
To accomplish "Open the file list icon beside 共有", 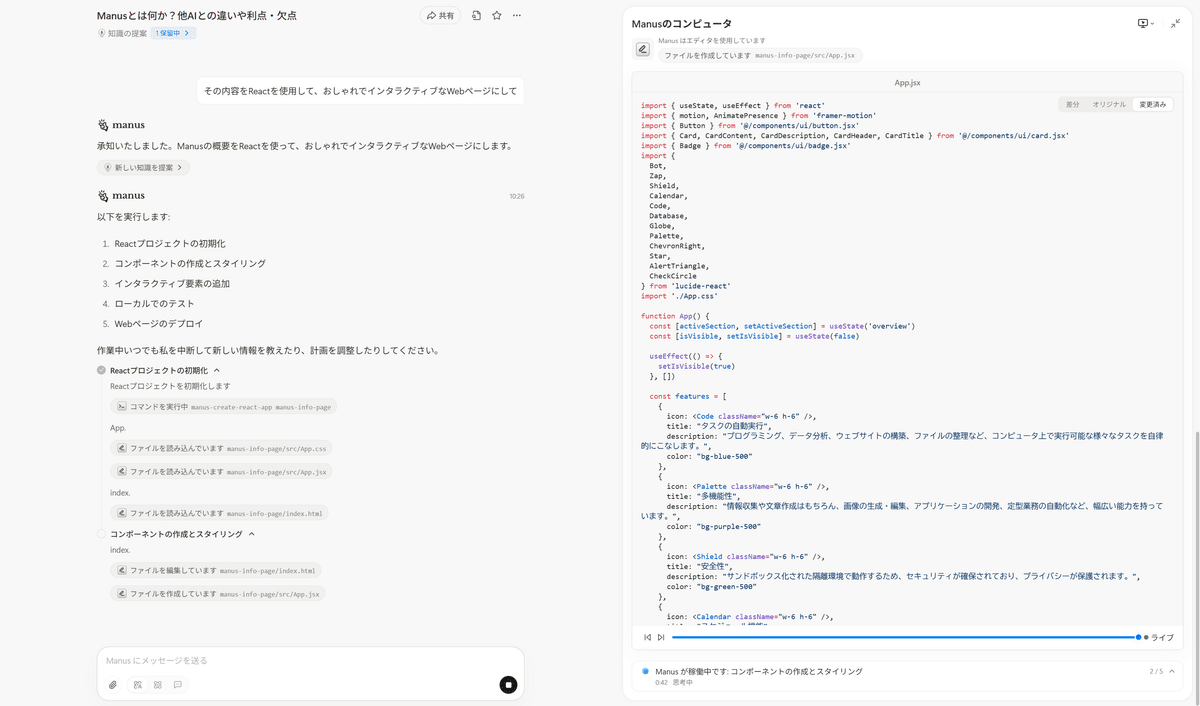I will [476, 15].
